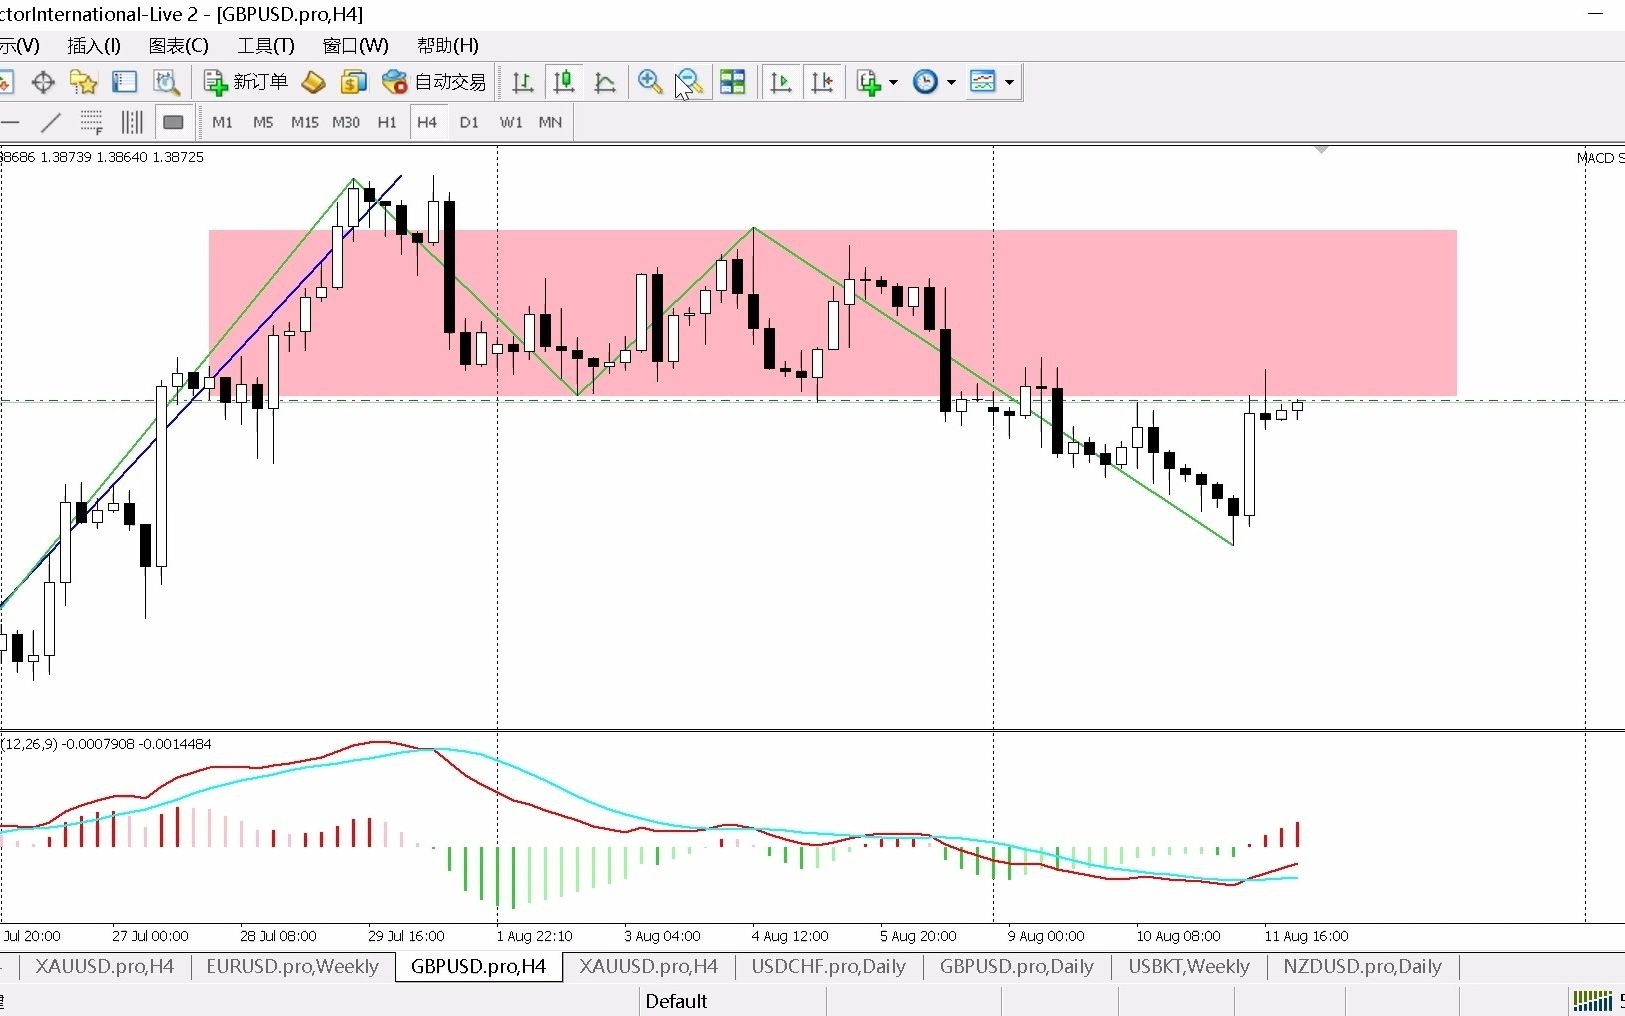Switch timeframe to MN
1625x1016 pixels.
[x=550, y=122]
